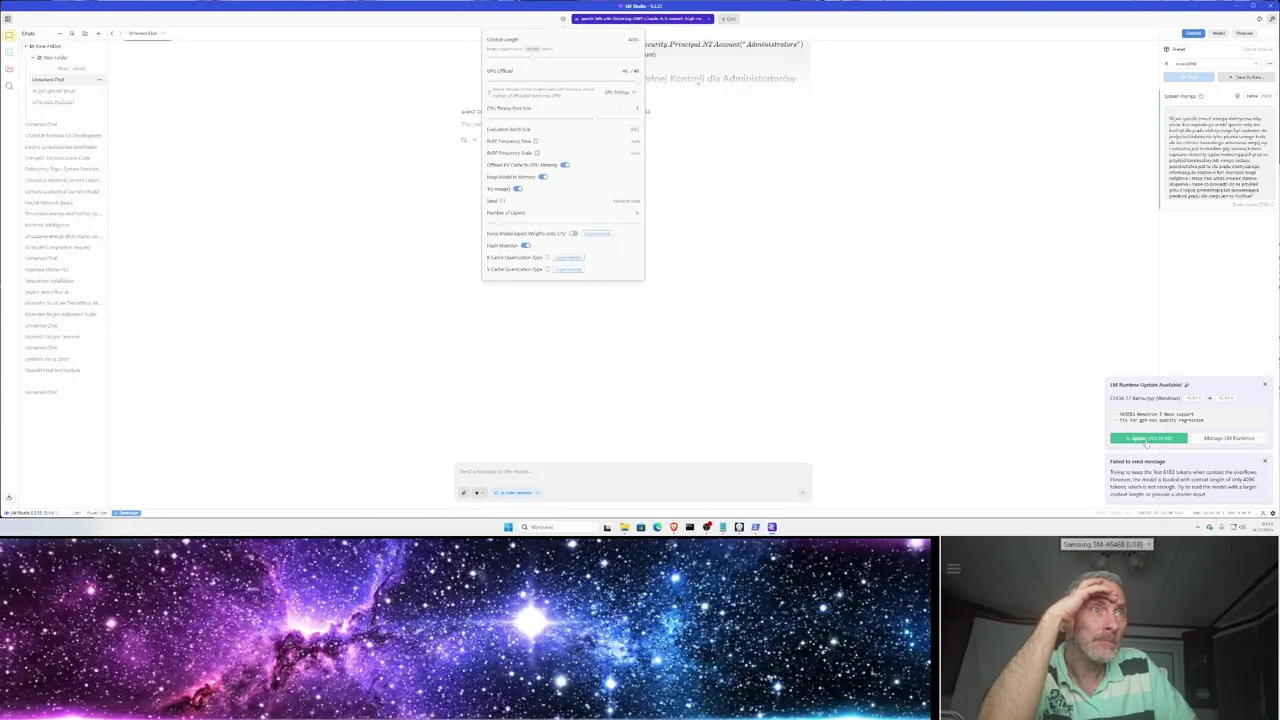Image resolution: width=1280 pixels, height=720 pixels.
Task: Switch to the Context tab
Action: [x=1193, y=33]
